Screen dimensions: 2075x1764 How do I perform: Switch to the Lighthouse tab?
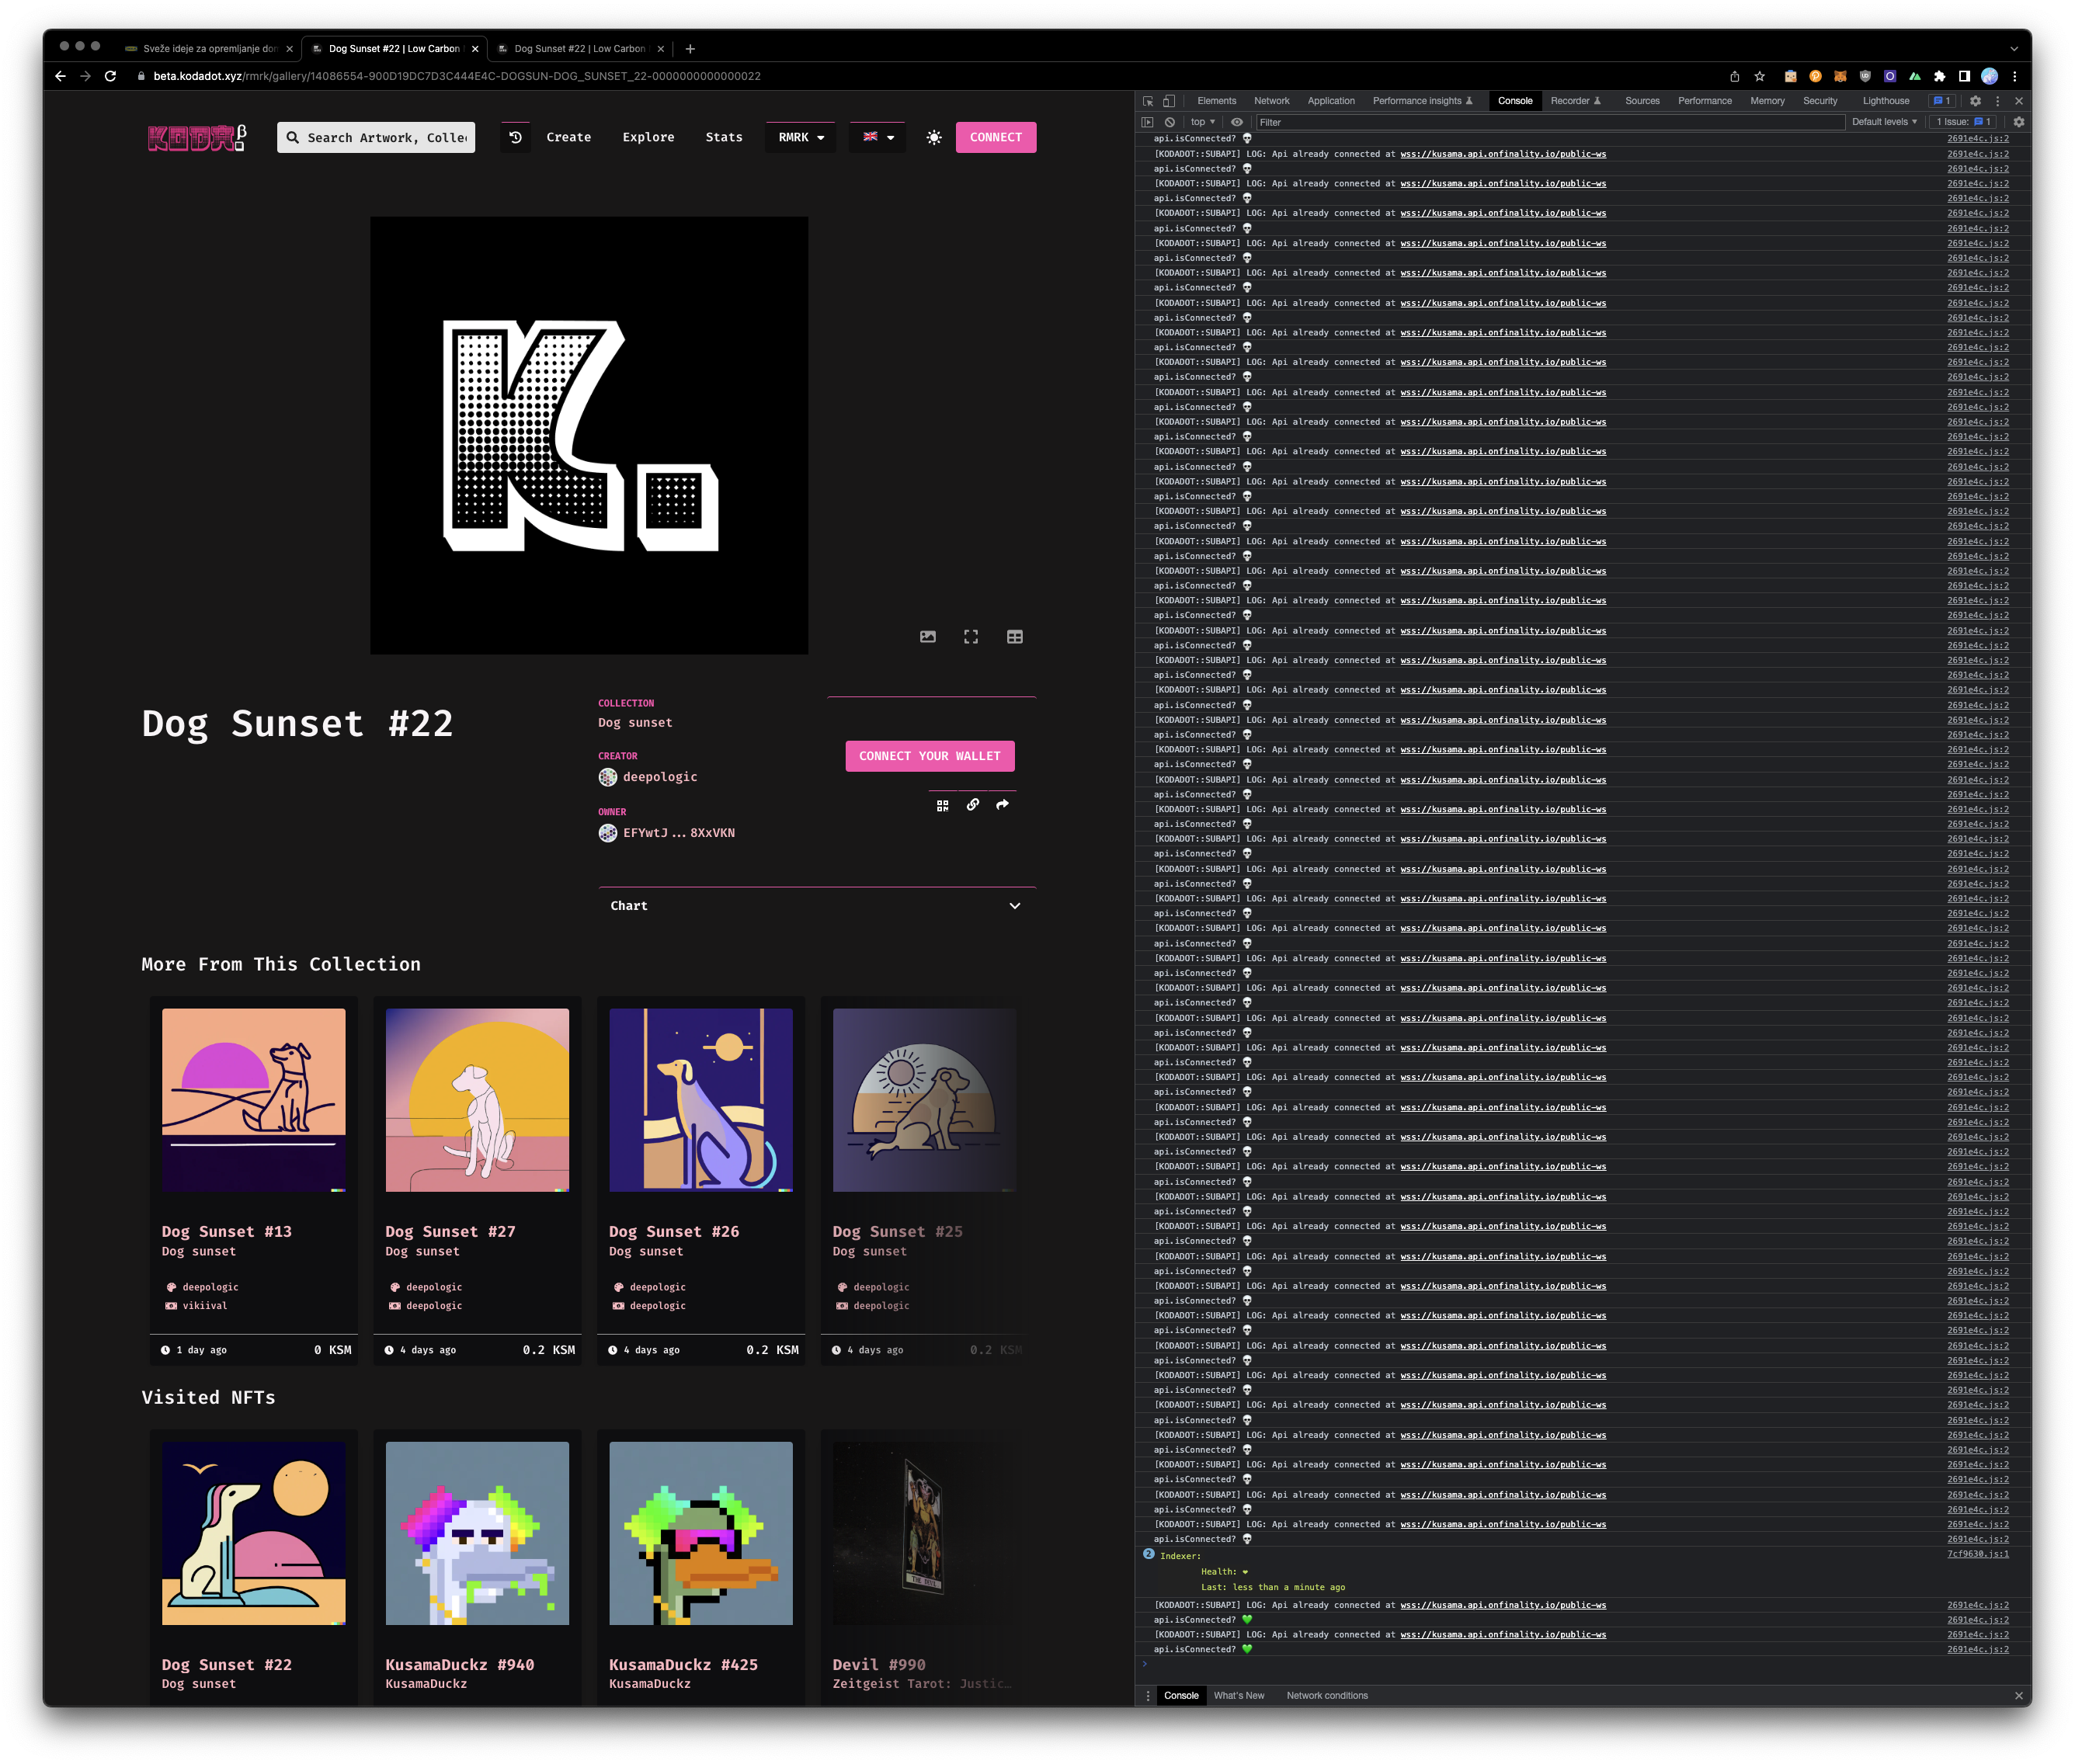click(x=1885, y=101)
